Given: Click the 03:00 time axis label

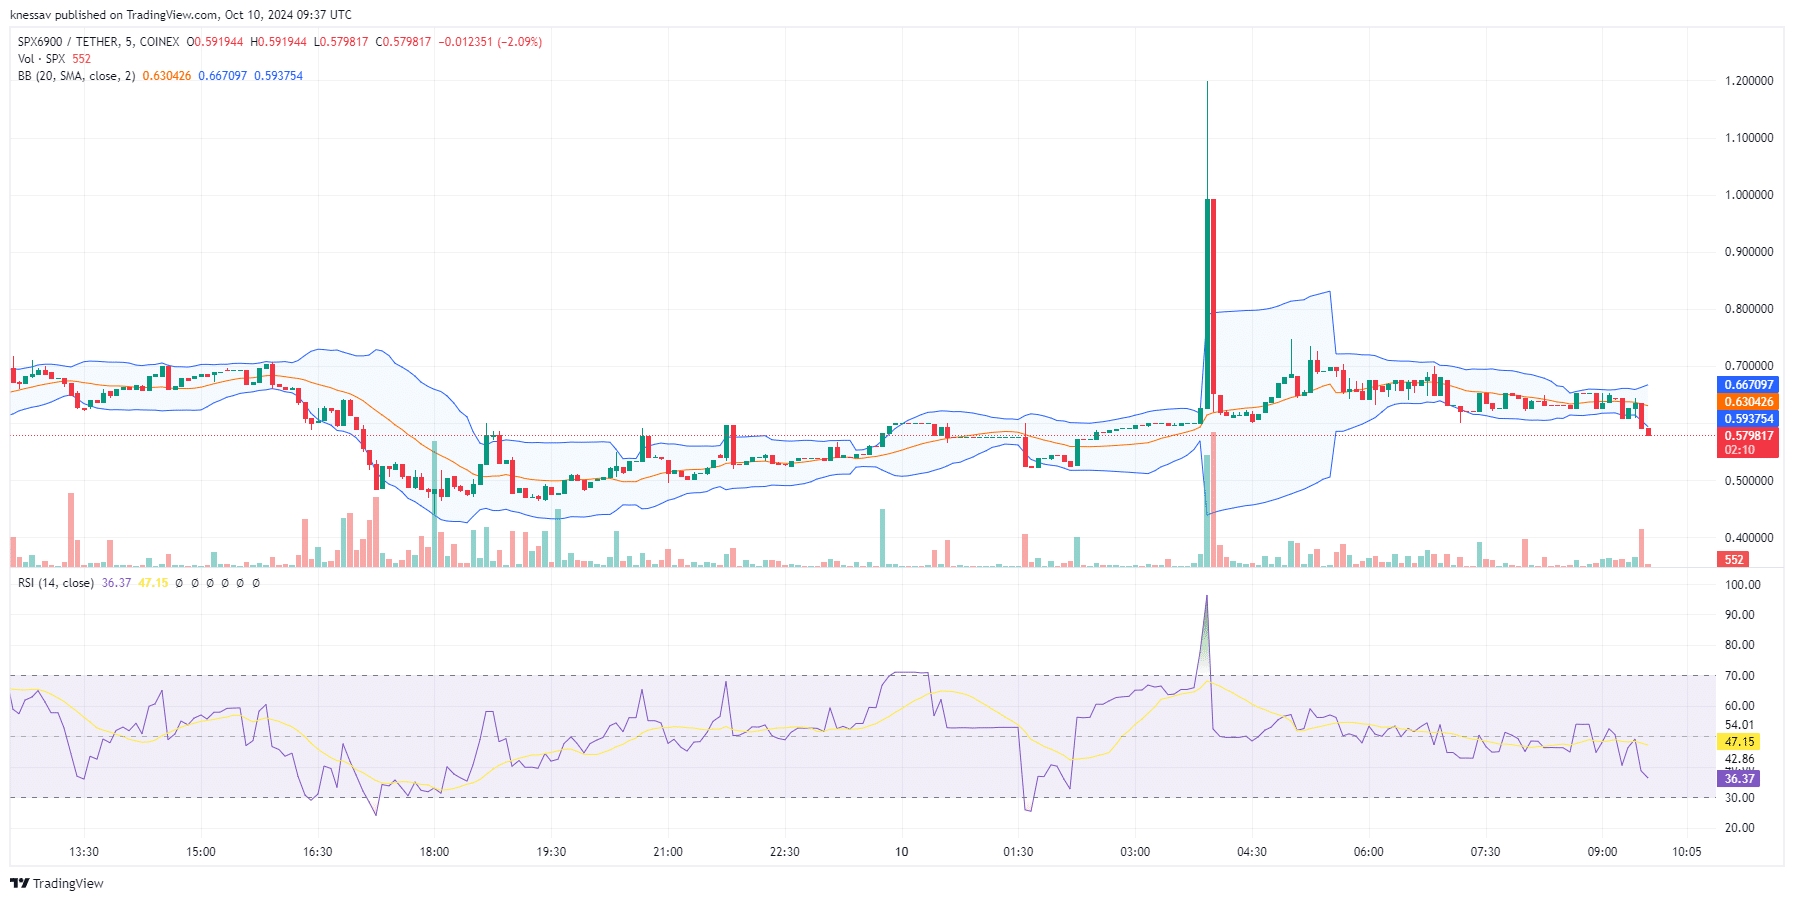Looking at the screenshot, I should [1135, 852].
